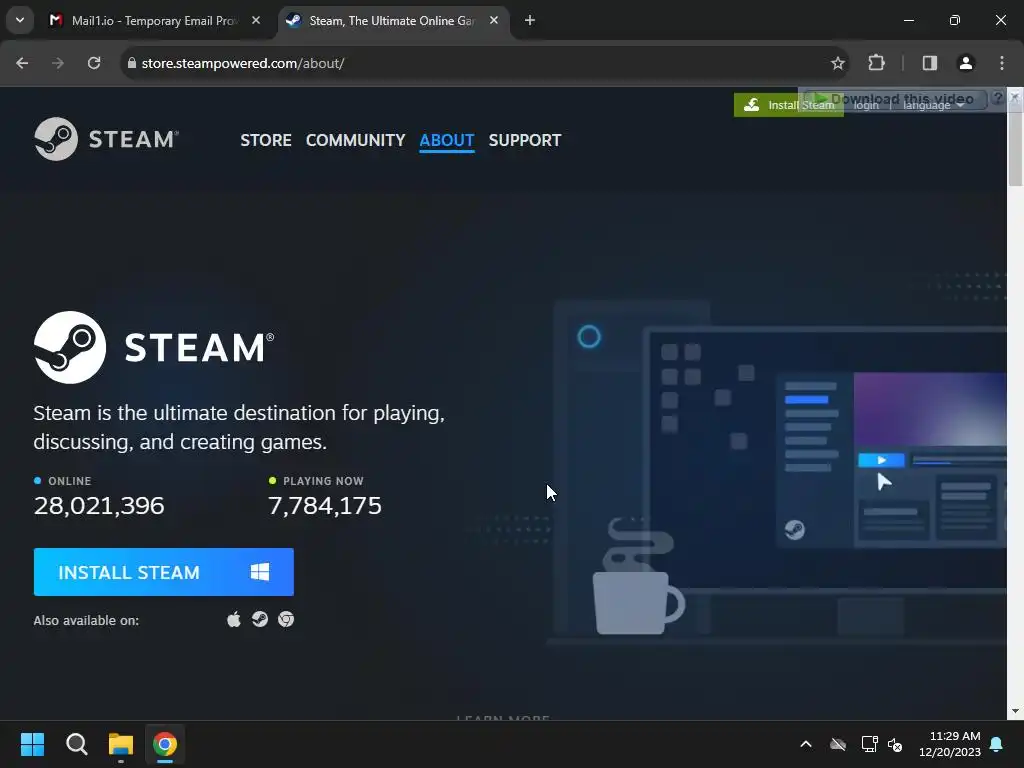Click the playing now count 7,784,175

tap(325, 505)
